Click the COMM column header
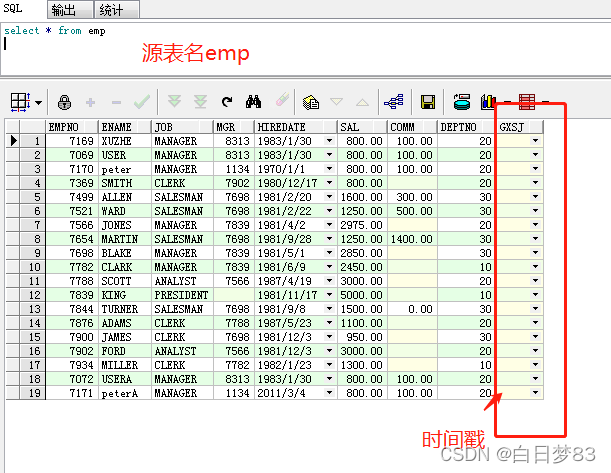The image size is (611, 473). point(412,127)
